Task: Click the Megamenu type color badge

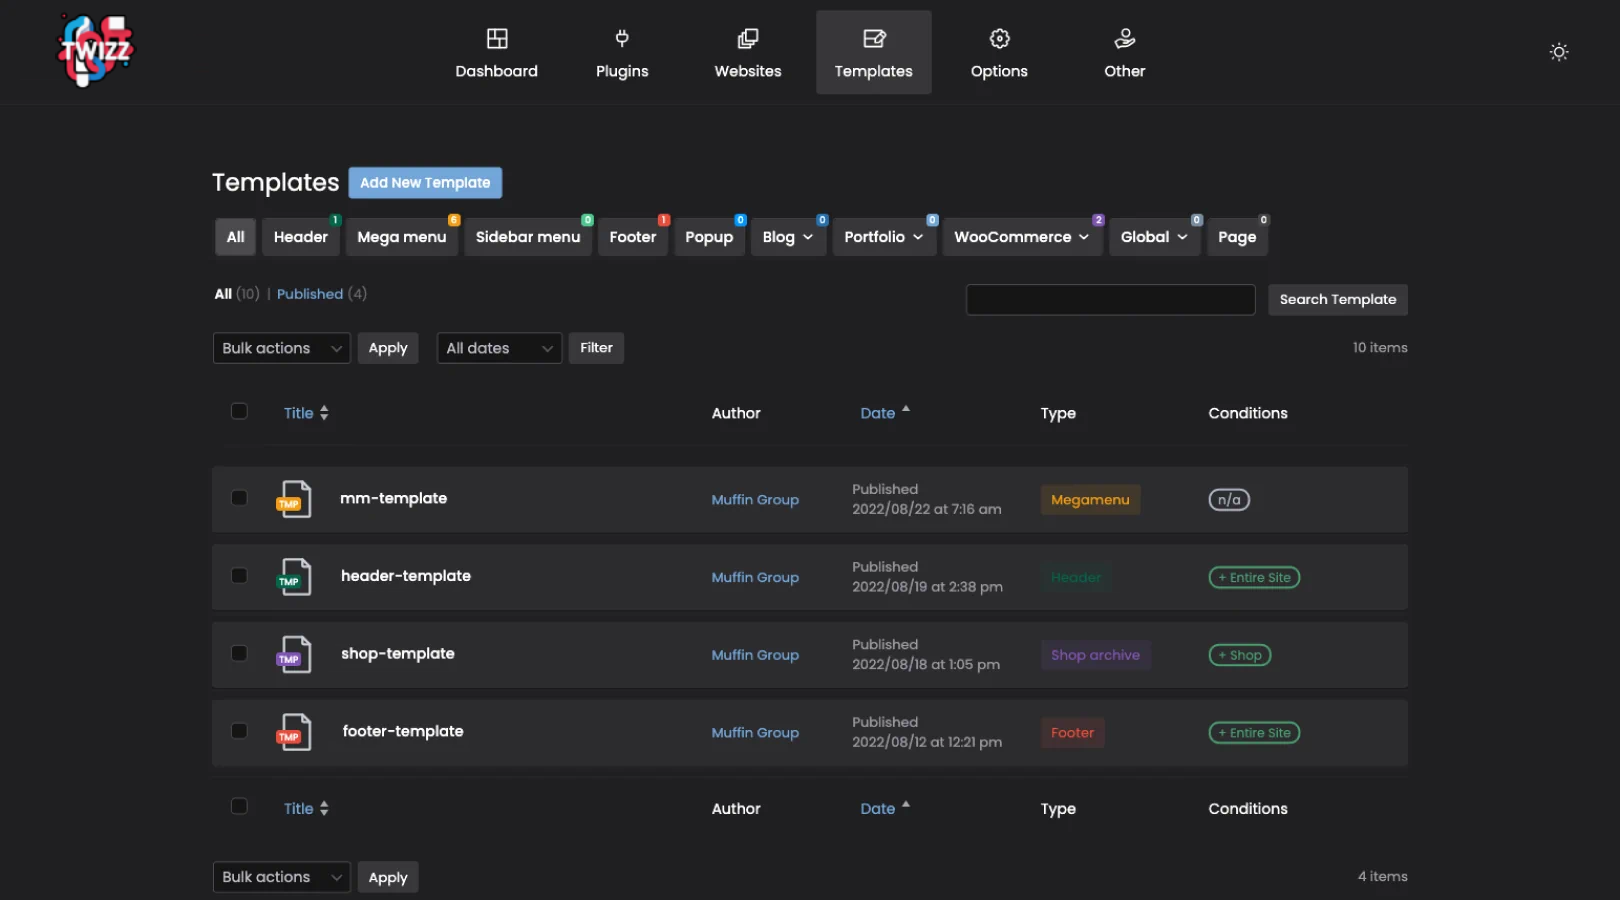Action: click(1089, 500)
